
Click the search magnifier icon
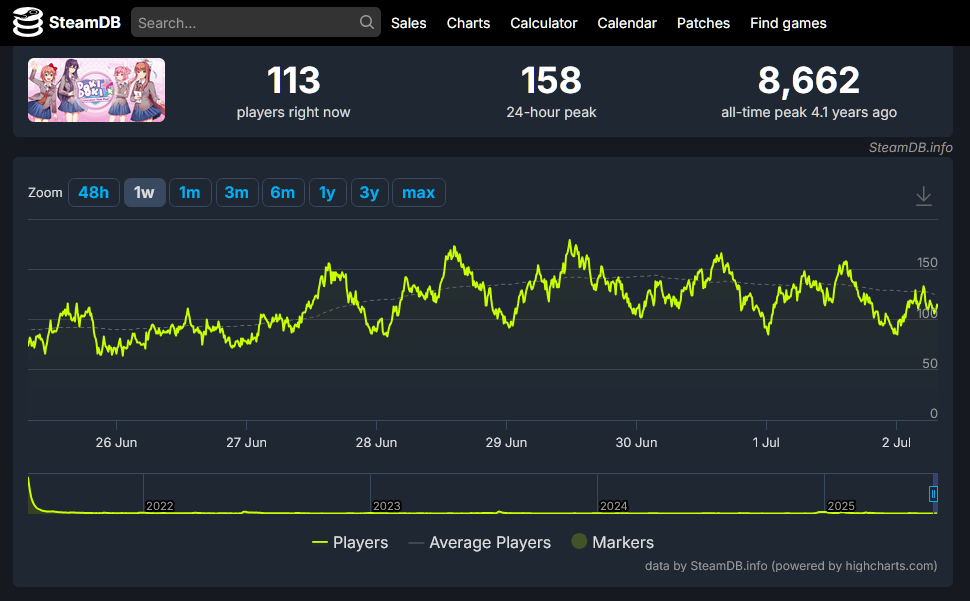click(366, 22)
